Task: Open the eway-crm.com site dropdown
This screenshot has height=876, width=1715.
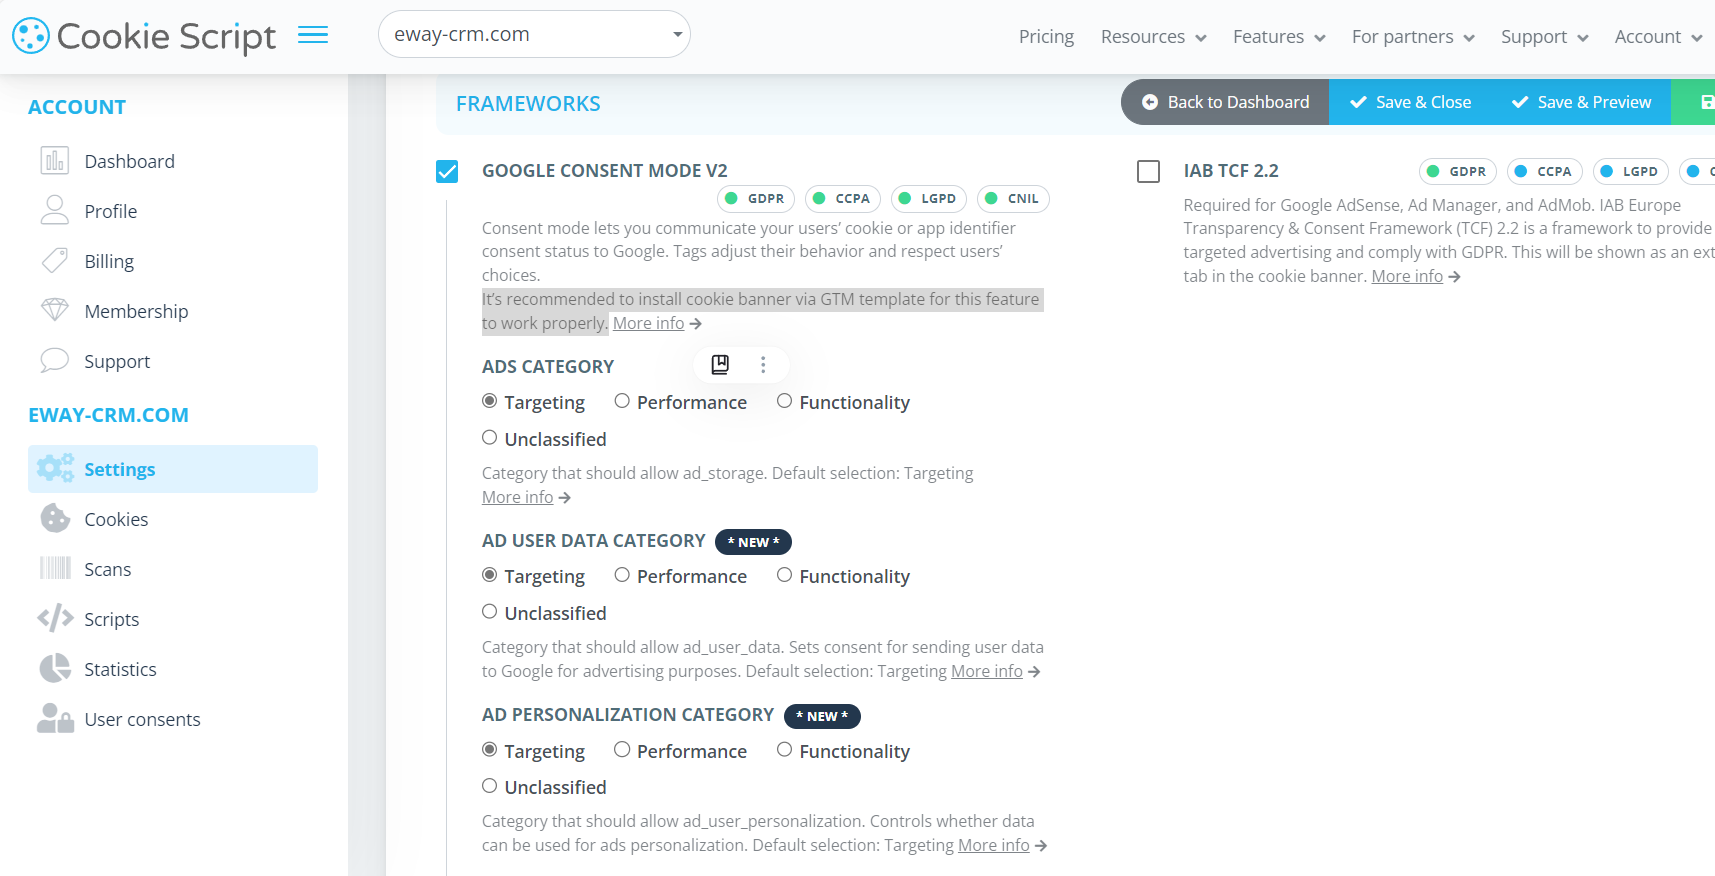Action: [534, 34]
